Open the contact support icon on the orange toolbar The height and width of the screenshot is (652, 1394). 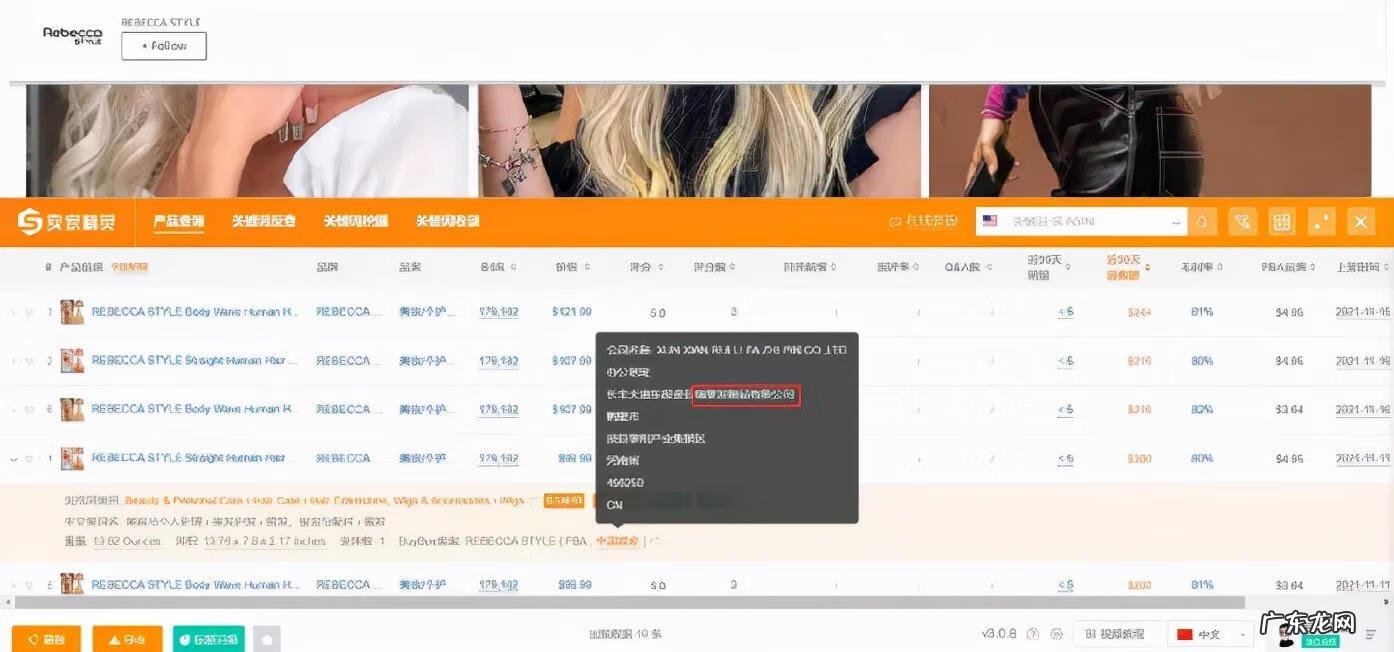click(1242, 221)
